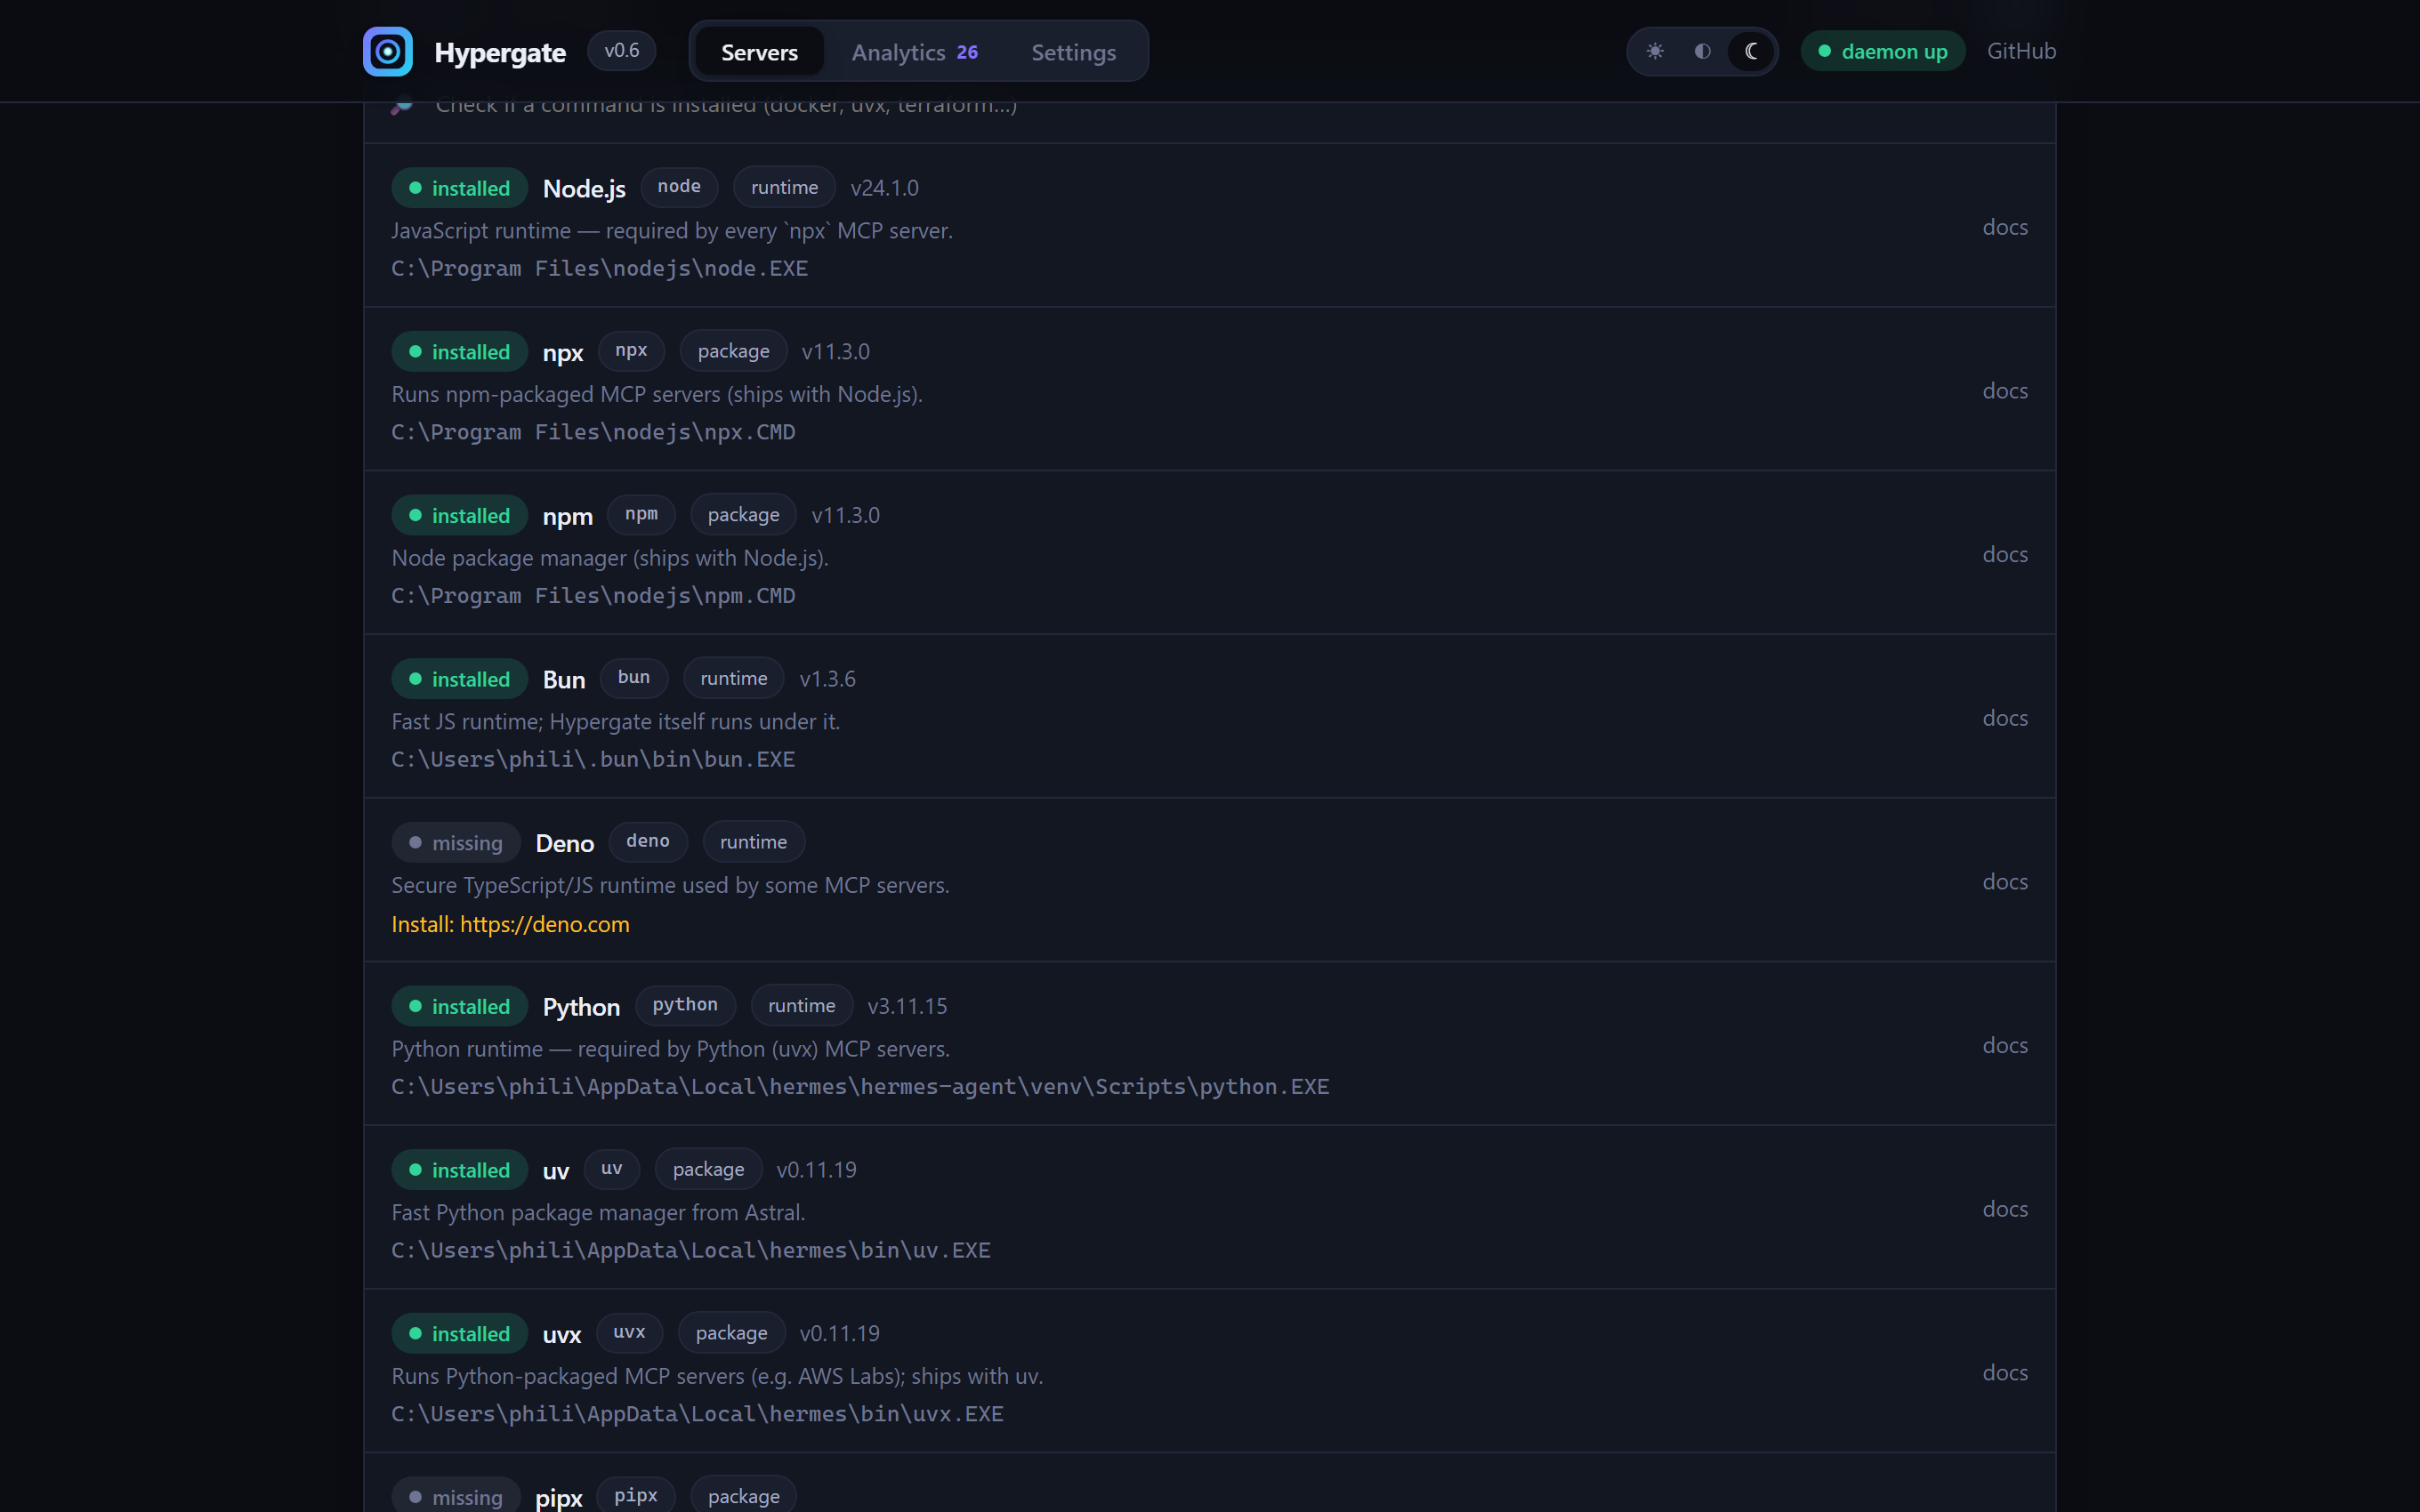
Task: Open the Deno install link https://deno.com
Action: [544, 924]
